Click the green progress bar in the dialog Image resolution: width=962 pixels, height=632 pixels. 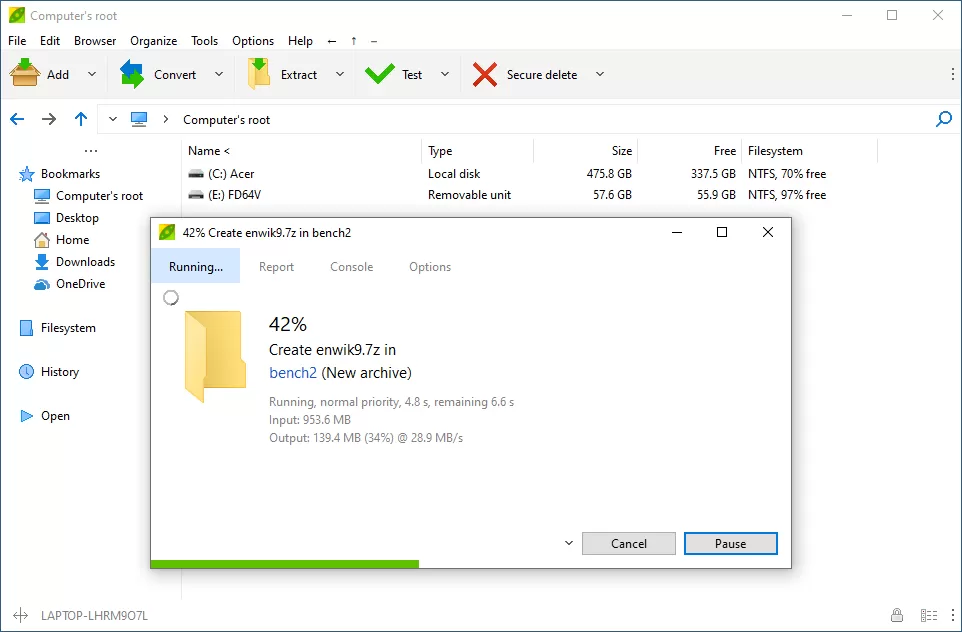point(285,564)
